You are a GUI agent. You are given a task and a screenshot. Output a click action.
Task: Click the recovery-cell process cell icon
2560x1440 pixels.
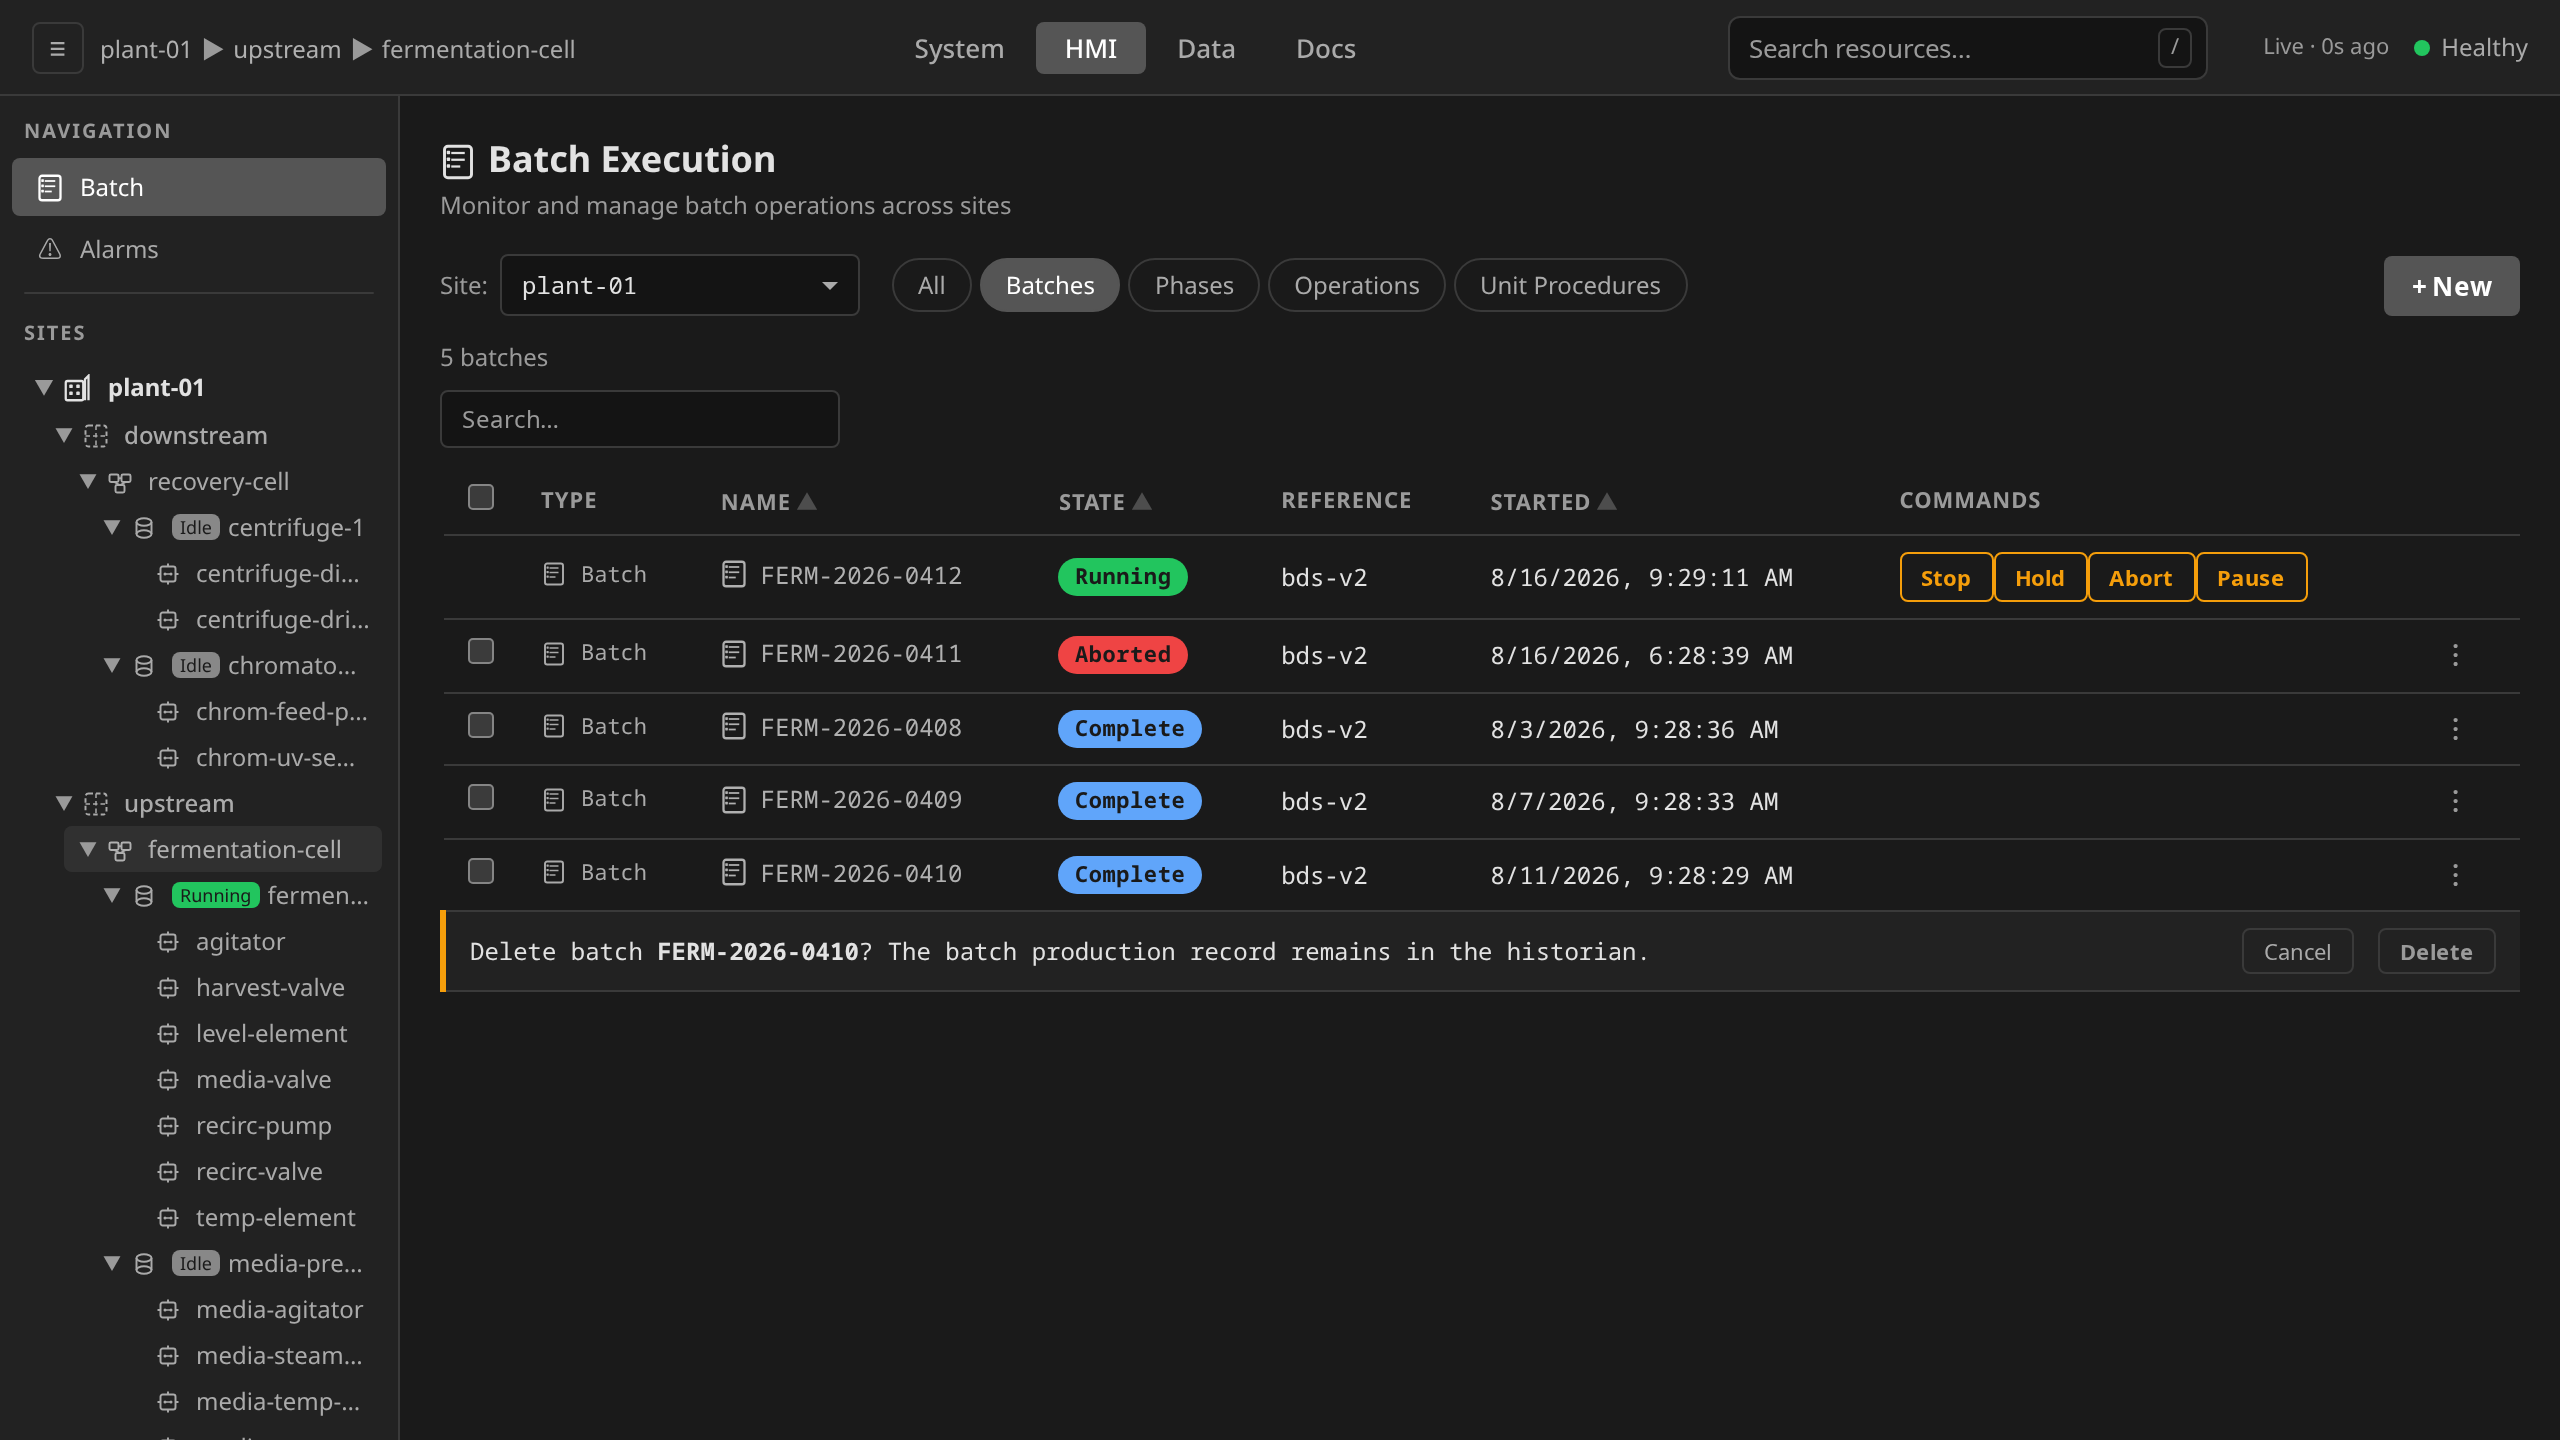(120, 483)
